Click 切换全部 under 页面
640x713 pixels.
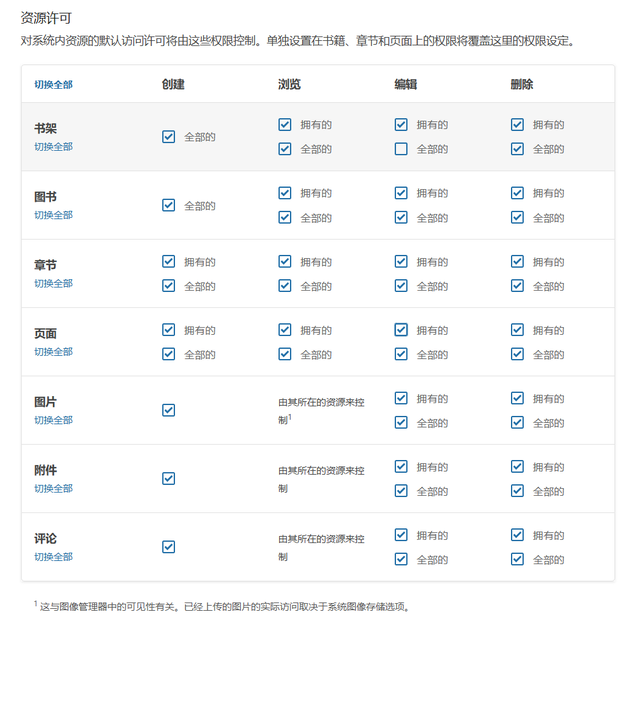click(53, 351)
